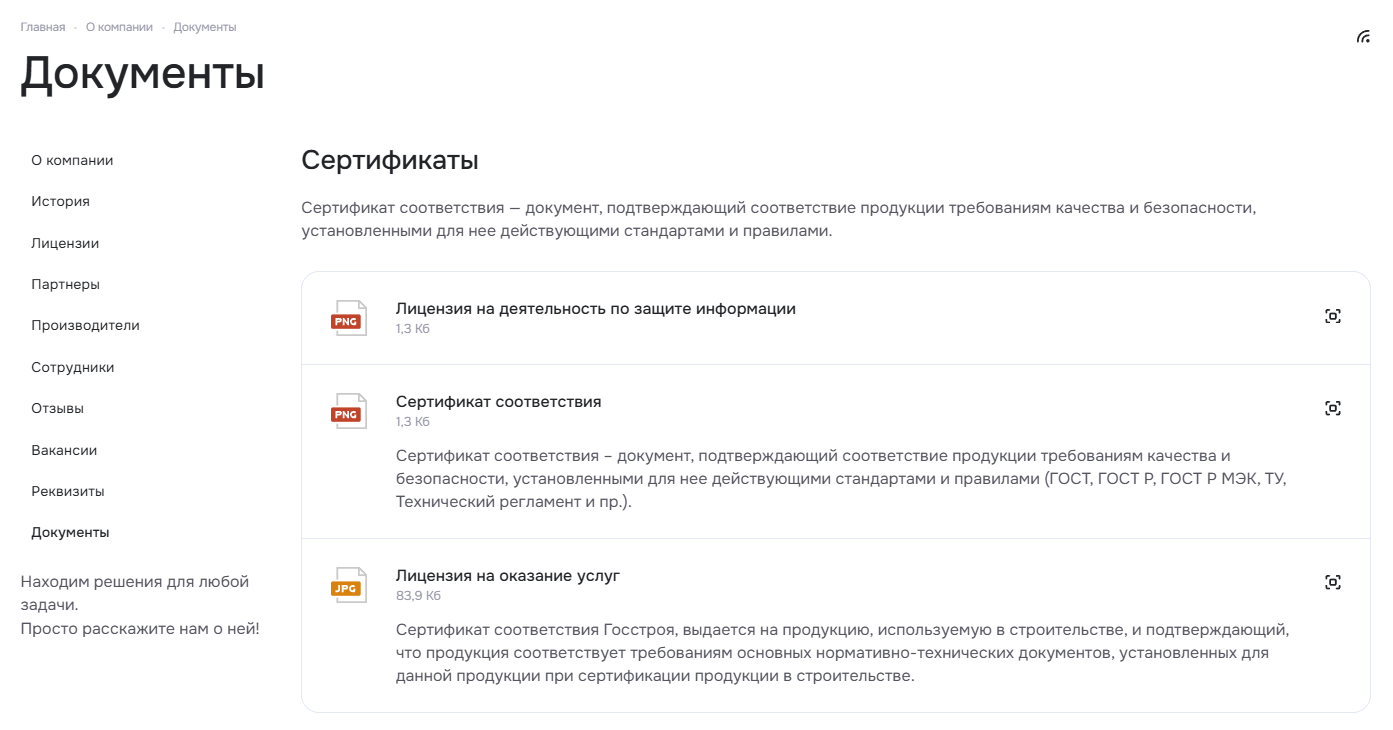Click the PNG file icon of information protection license
Image resolution: width=1393 pixels, height=730 pixels.
pos(348,318)
